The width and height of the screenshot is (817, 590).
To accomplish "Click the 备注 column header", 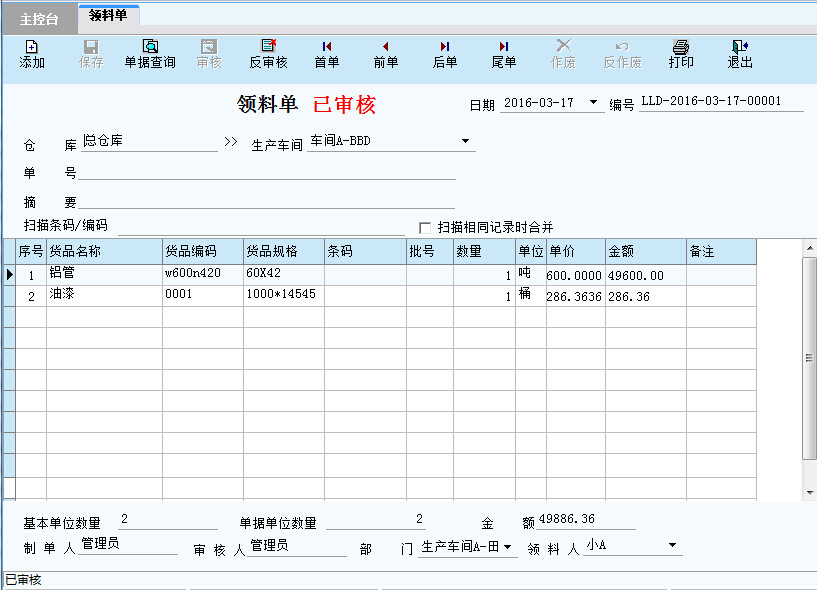I will (721, 251).
